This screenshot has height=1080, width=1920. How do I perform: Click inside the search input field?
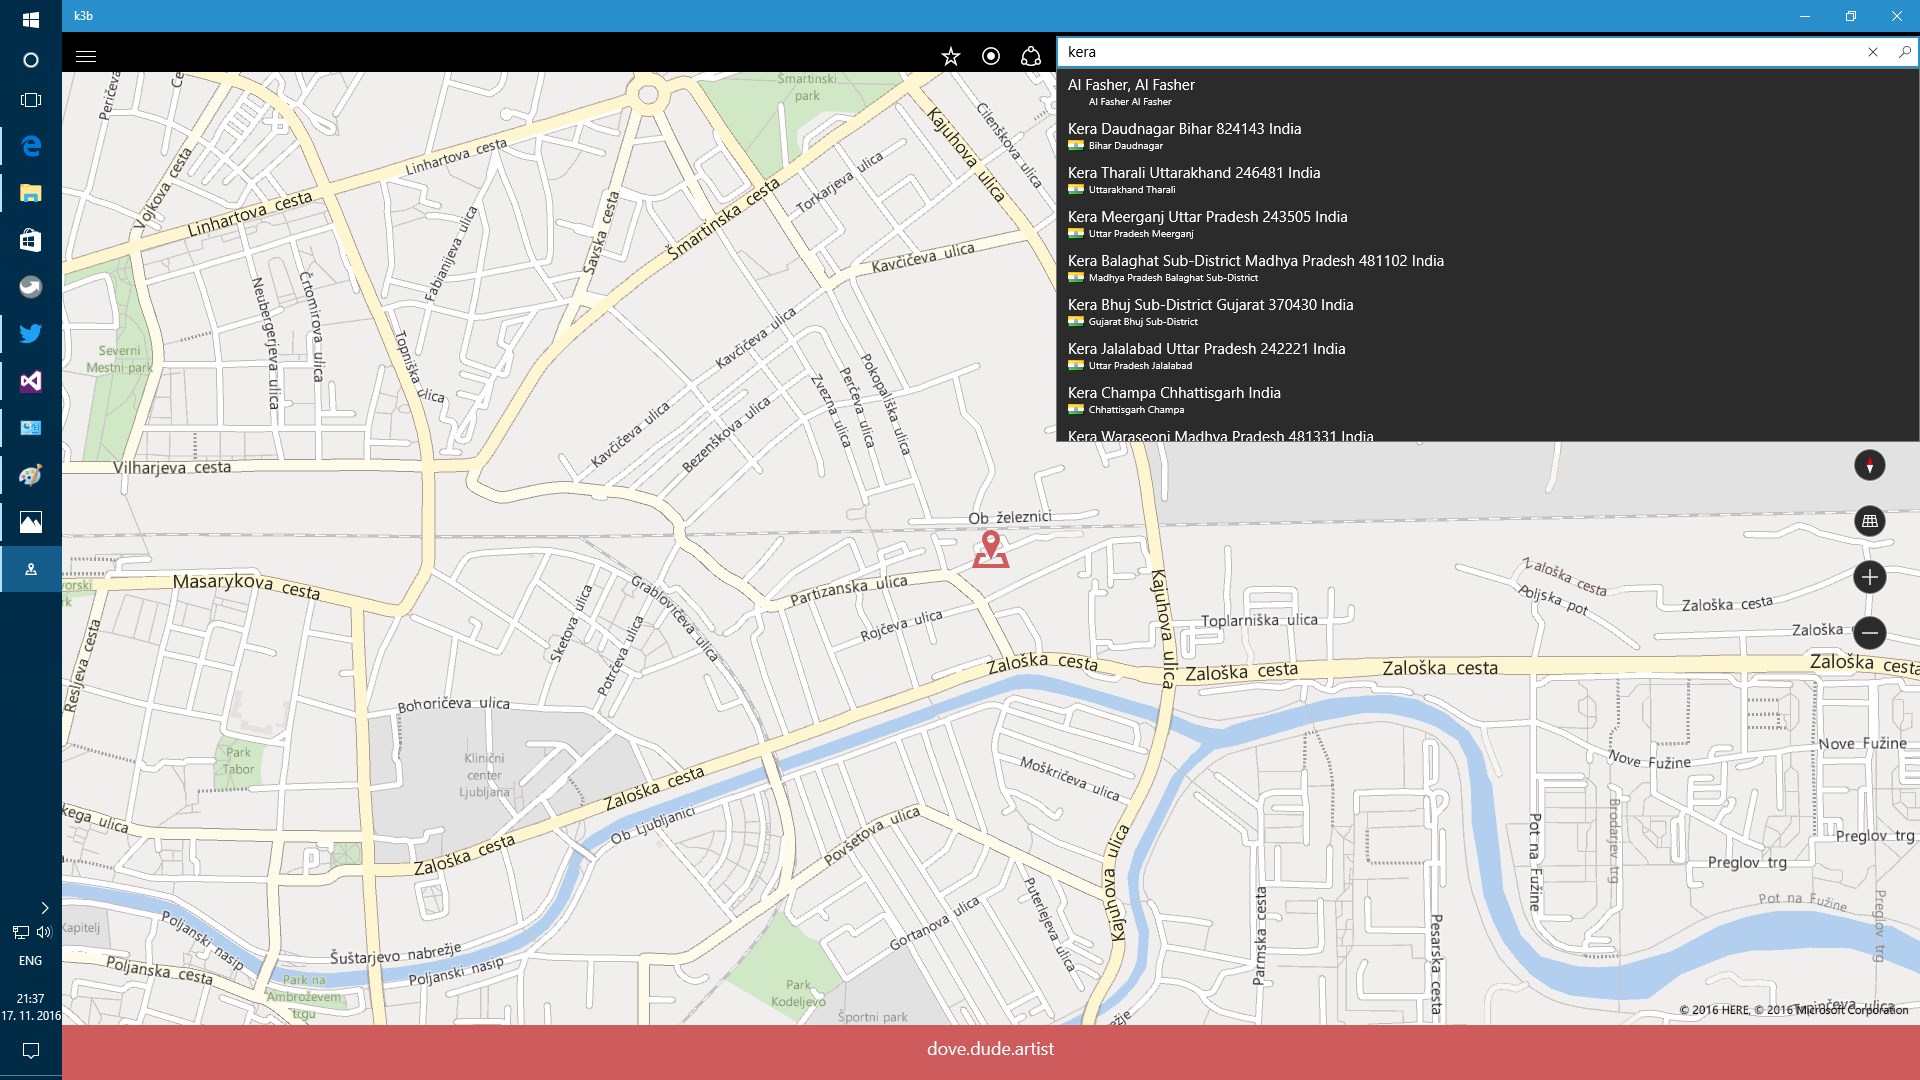(x=1400, y=51)
